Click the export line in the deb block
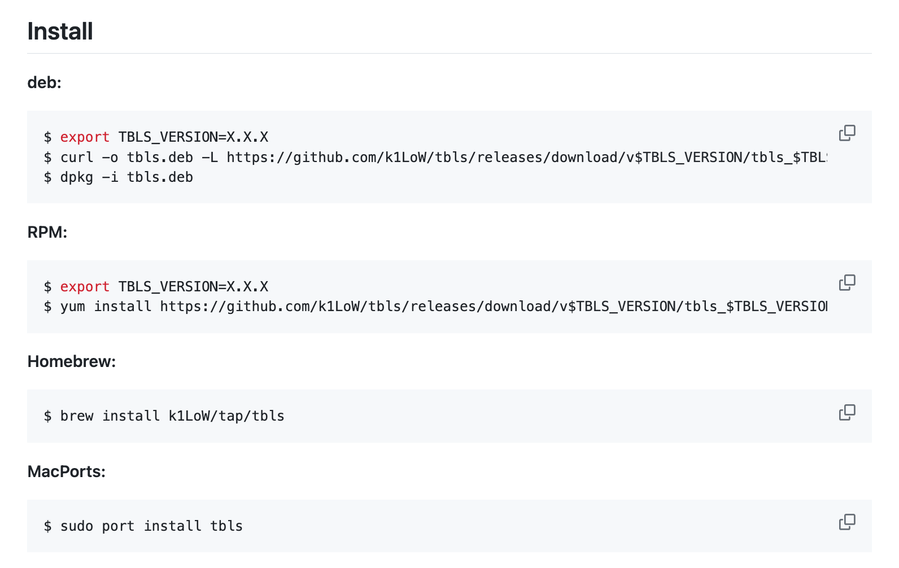 pos(156,137)
